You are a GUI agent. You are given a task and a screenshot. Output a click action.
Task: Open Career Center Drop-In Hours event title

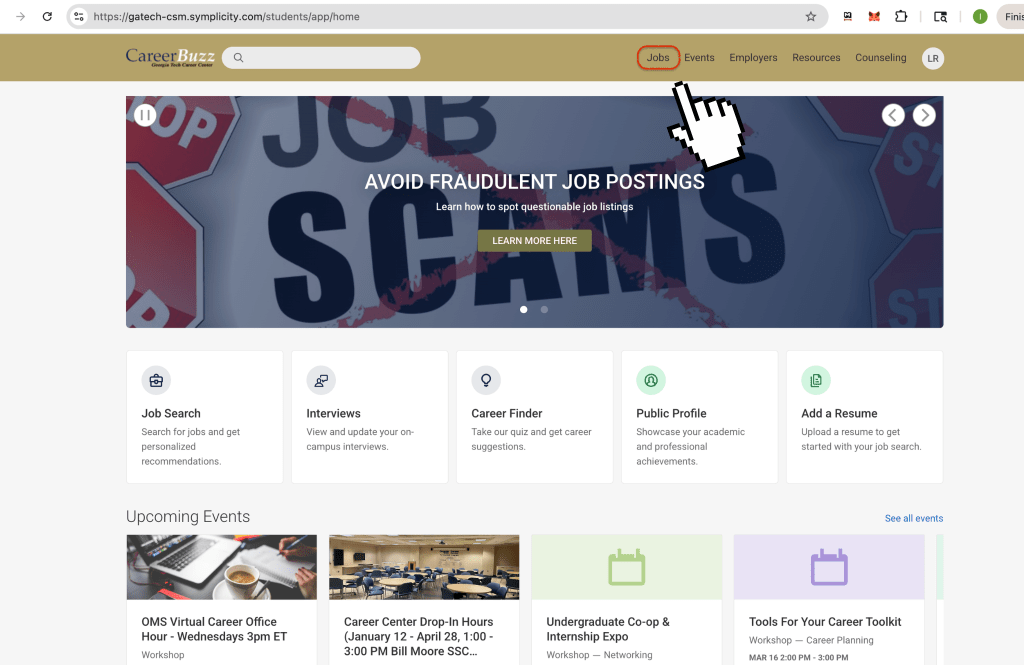pyautogui.click(x=419, y=636)
